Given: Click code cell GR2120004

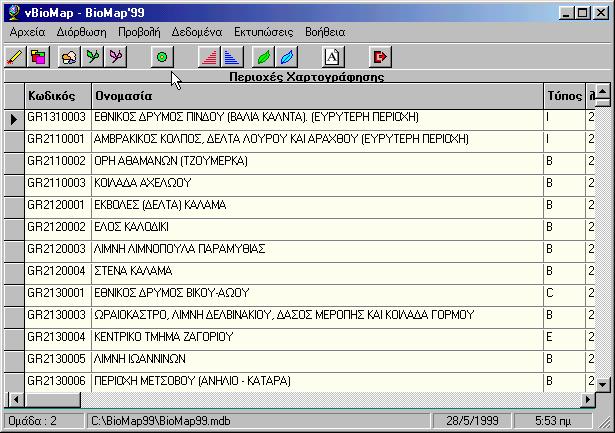Looking at the screenshot, I should tap(58, 273).
